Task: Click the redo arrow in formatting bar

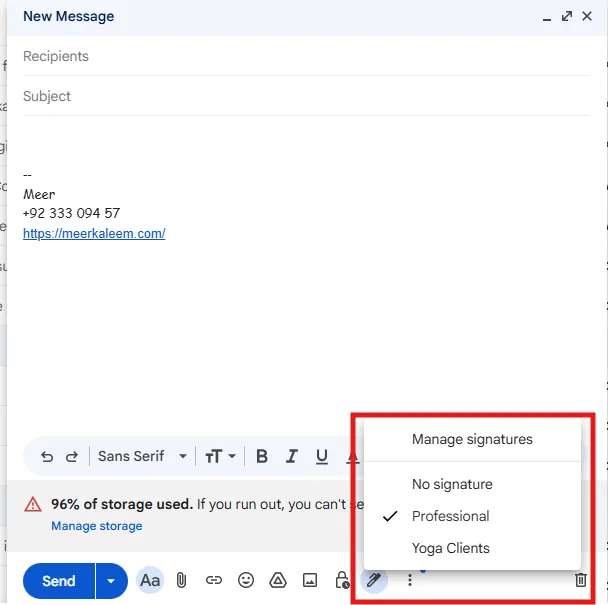Action: (x=71, y=457)
